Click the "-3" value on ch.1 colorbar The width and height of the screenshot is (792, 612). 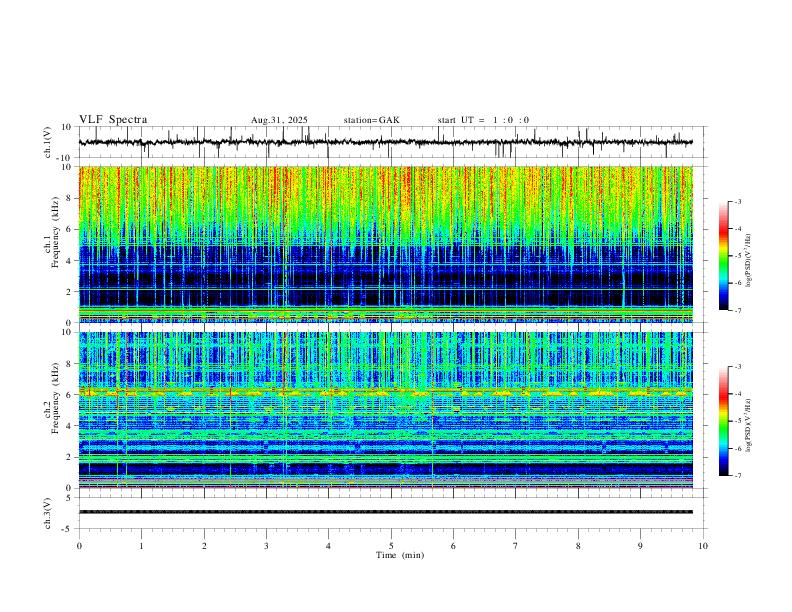tap(738, 201)
